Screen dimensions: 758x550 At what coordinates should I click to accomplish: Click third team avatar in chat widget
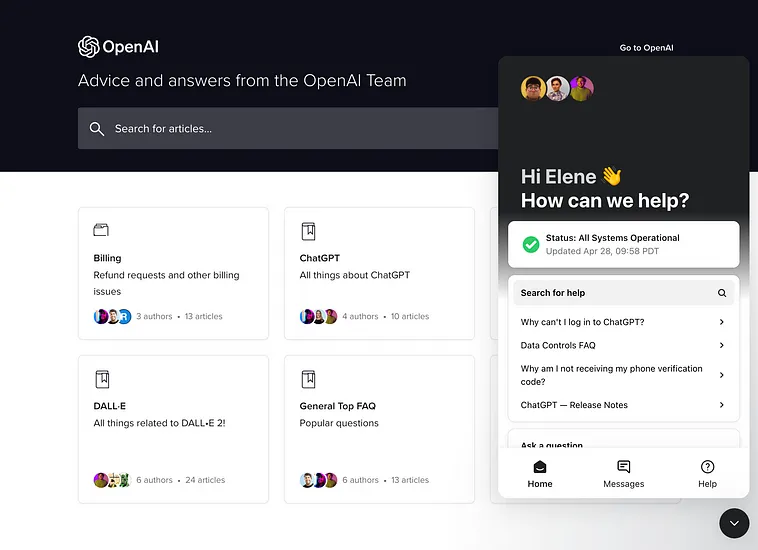582,88
